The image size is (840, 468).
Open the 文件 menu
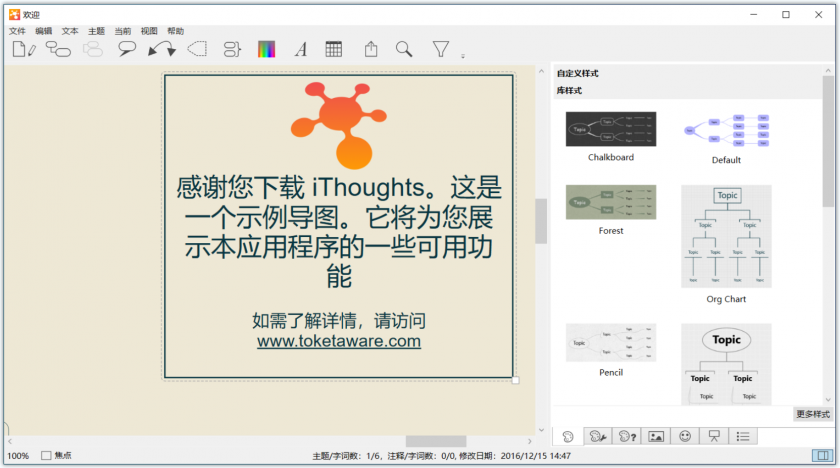pos(18,31)
